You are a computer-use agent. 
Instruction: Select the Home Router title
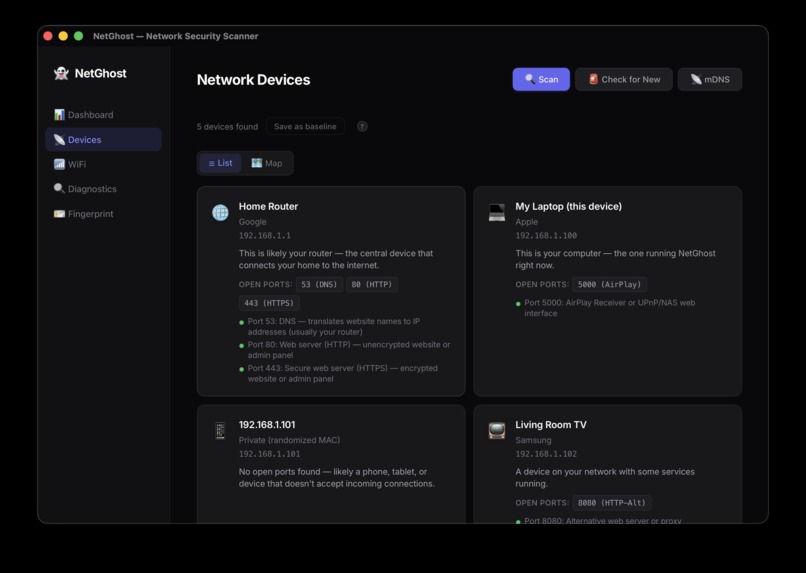coord(268,207)
